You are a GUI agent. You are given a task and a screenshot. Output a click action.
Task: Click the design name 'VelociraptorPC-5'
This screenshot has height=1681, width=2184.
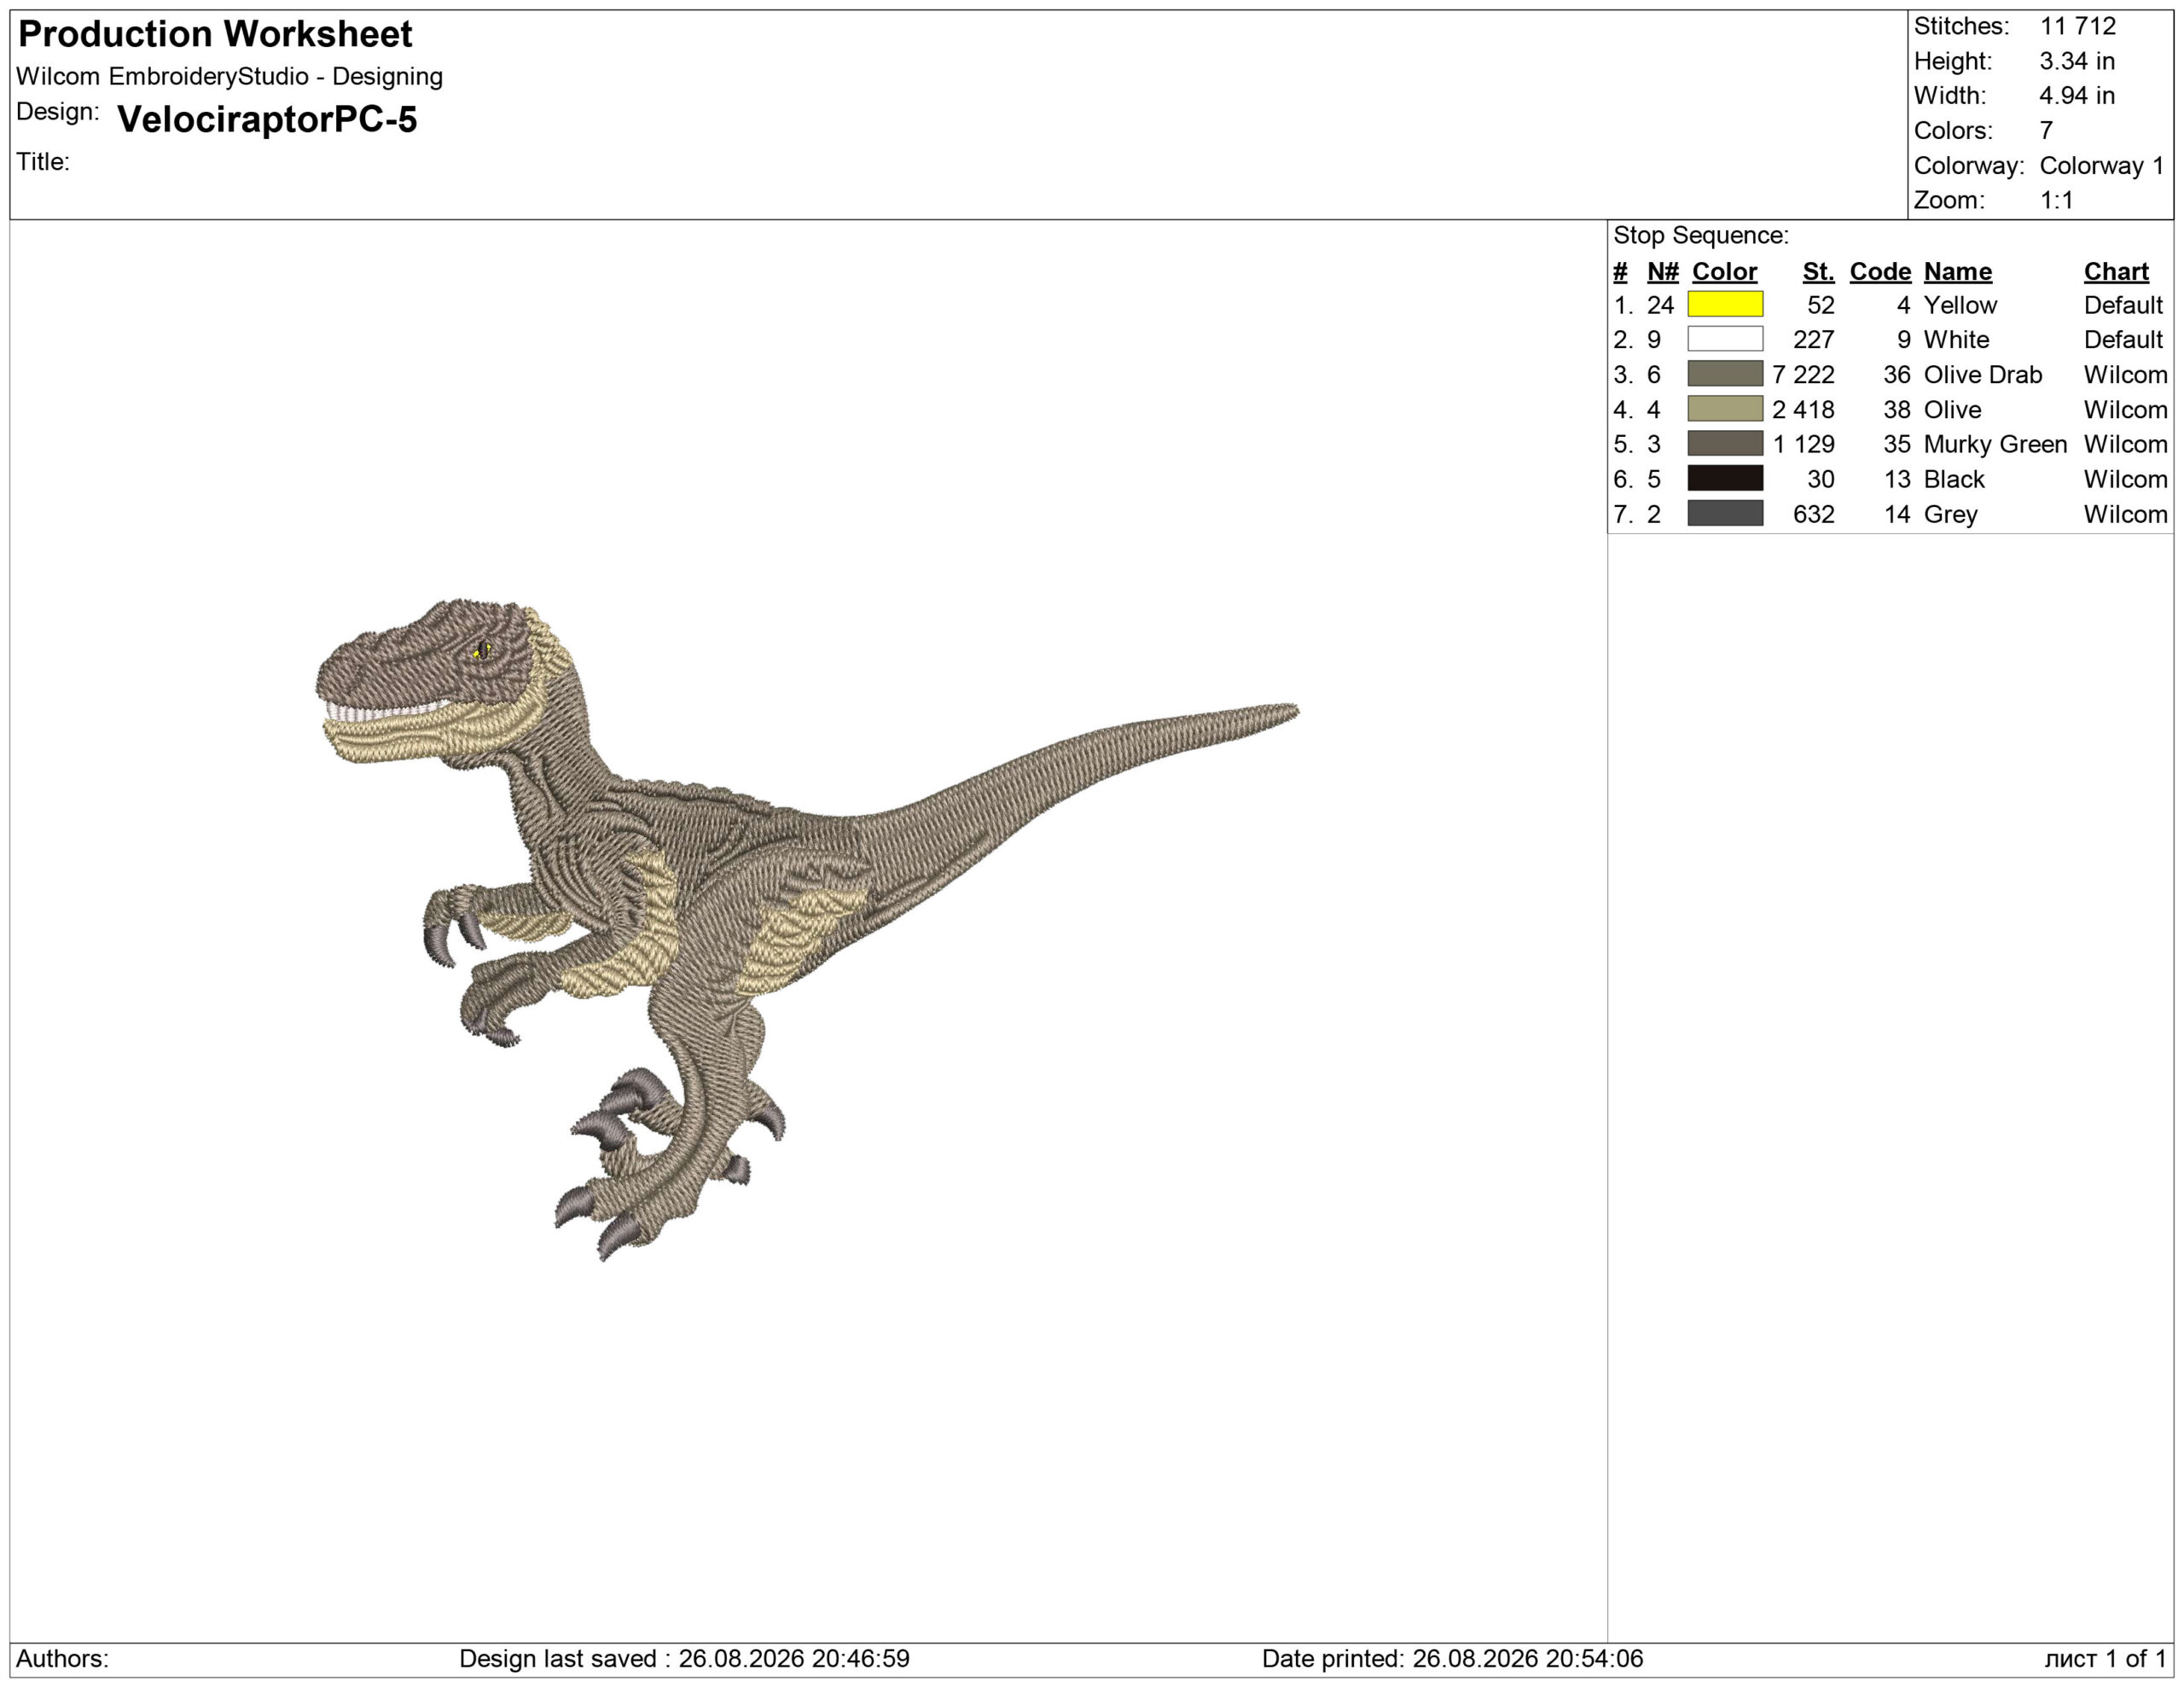(267, 119)
